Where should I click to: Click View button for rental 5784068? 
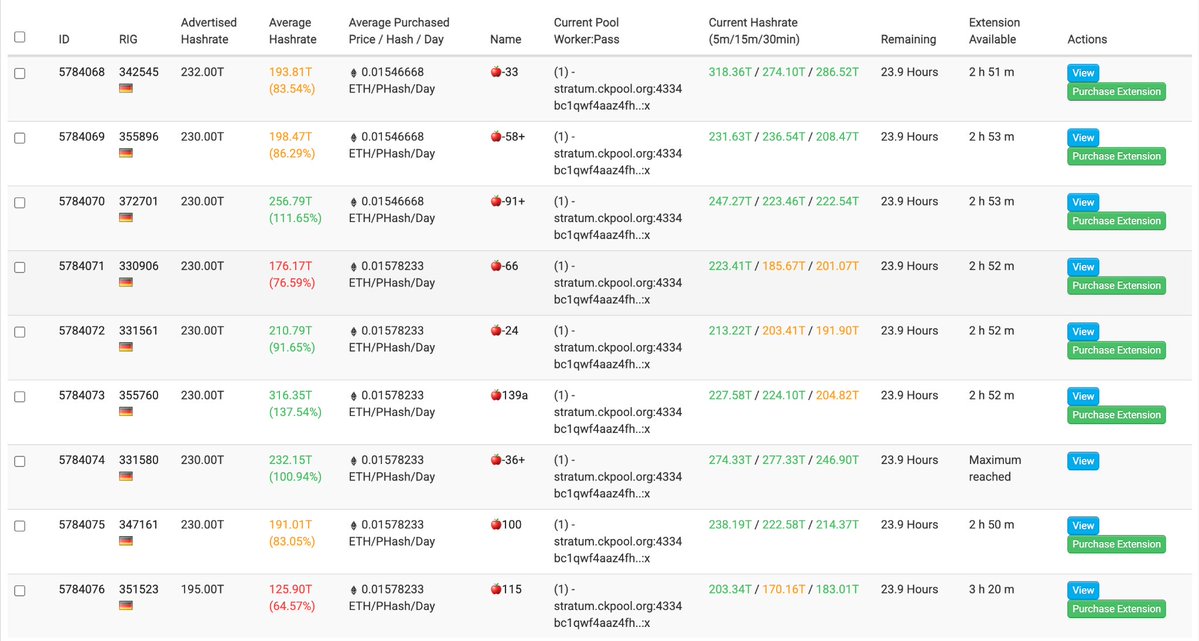click(x=1083, y=73)
